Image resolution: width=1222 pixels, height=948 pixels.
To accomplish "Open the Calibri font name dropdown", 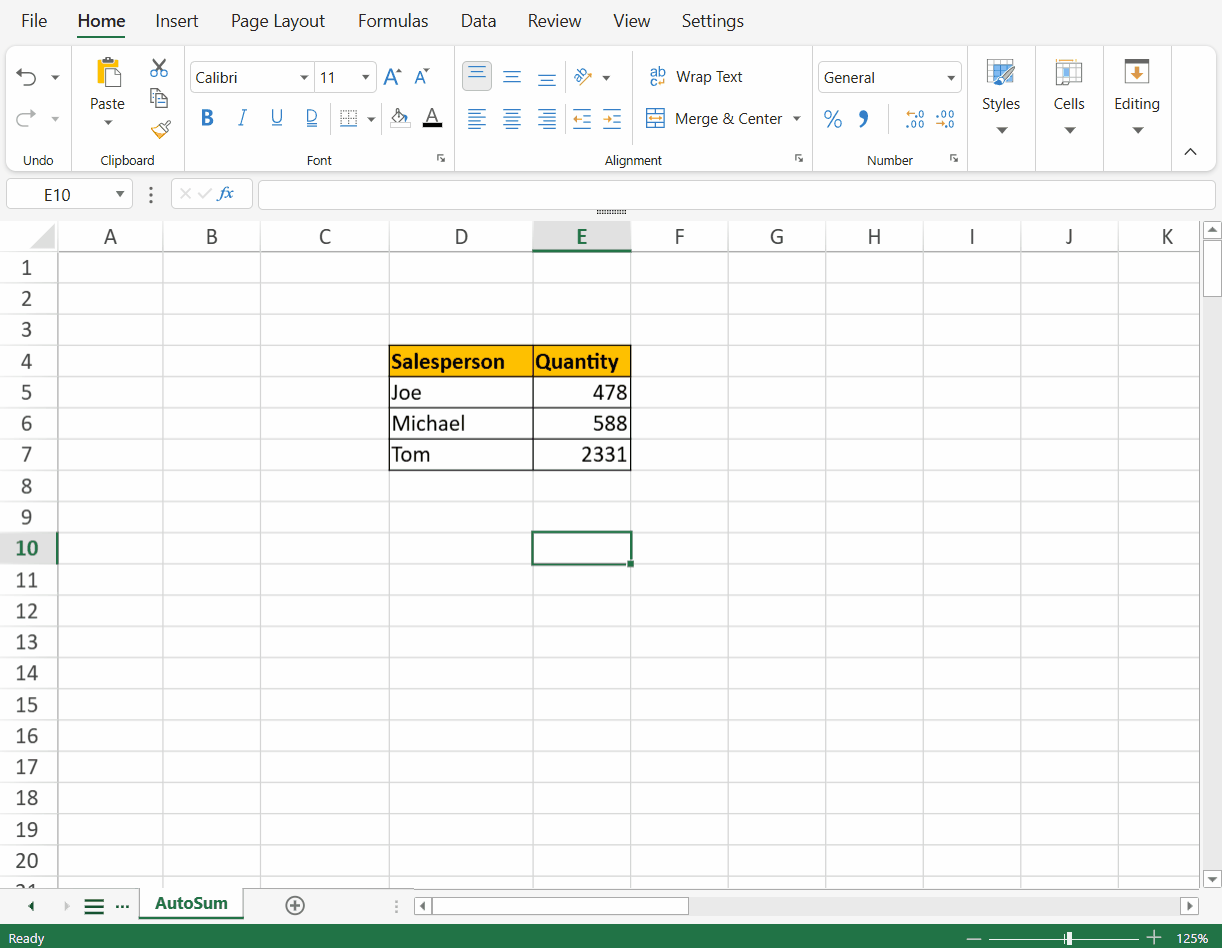I will 304,78.
